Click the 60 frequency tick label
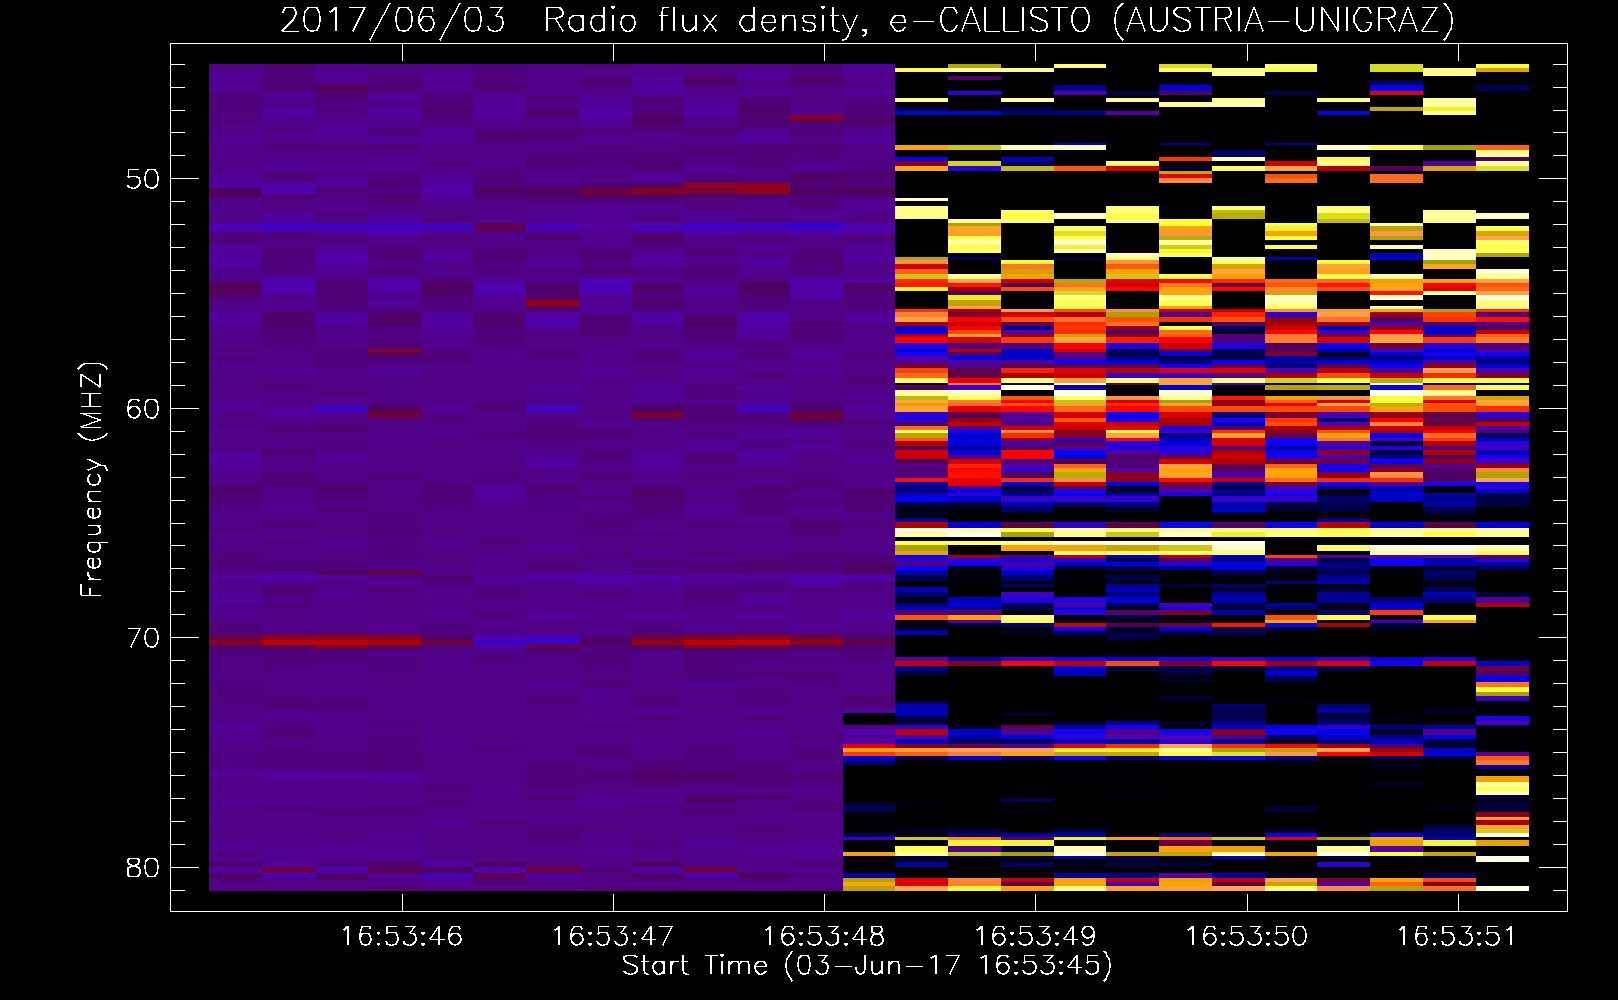Screen dimensions: 1618x1000 [143, 408]
